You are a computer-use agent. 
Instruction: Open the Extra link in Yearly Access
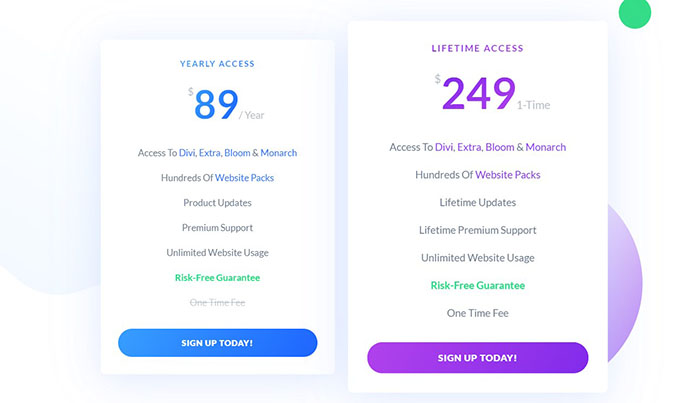[209, 153]
